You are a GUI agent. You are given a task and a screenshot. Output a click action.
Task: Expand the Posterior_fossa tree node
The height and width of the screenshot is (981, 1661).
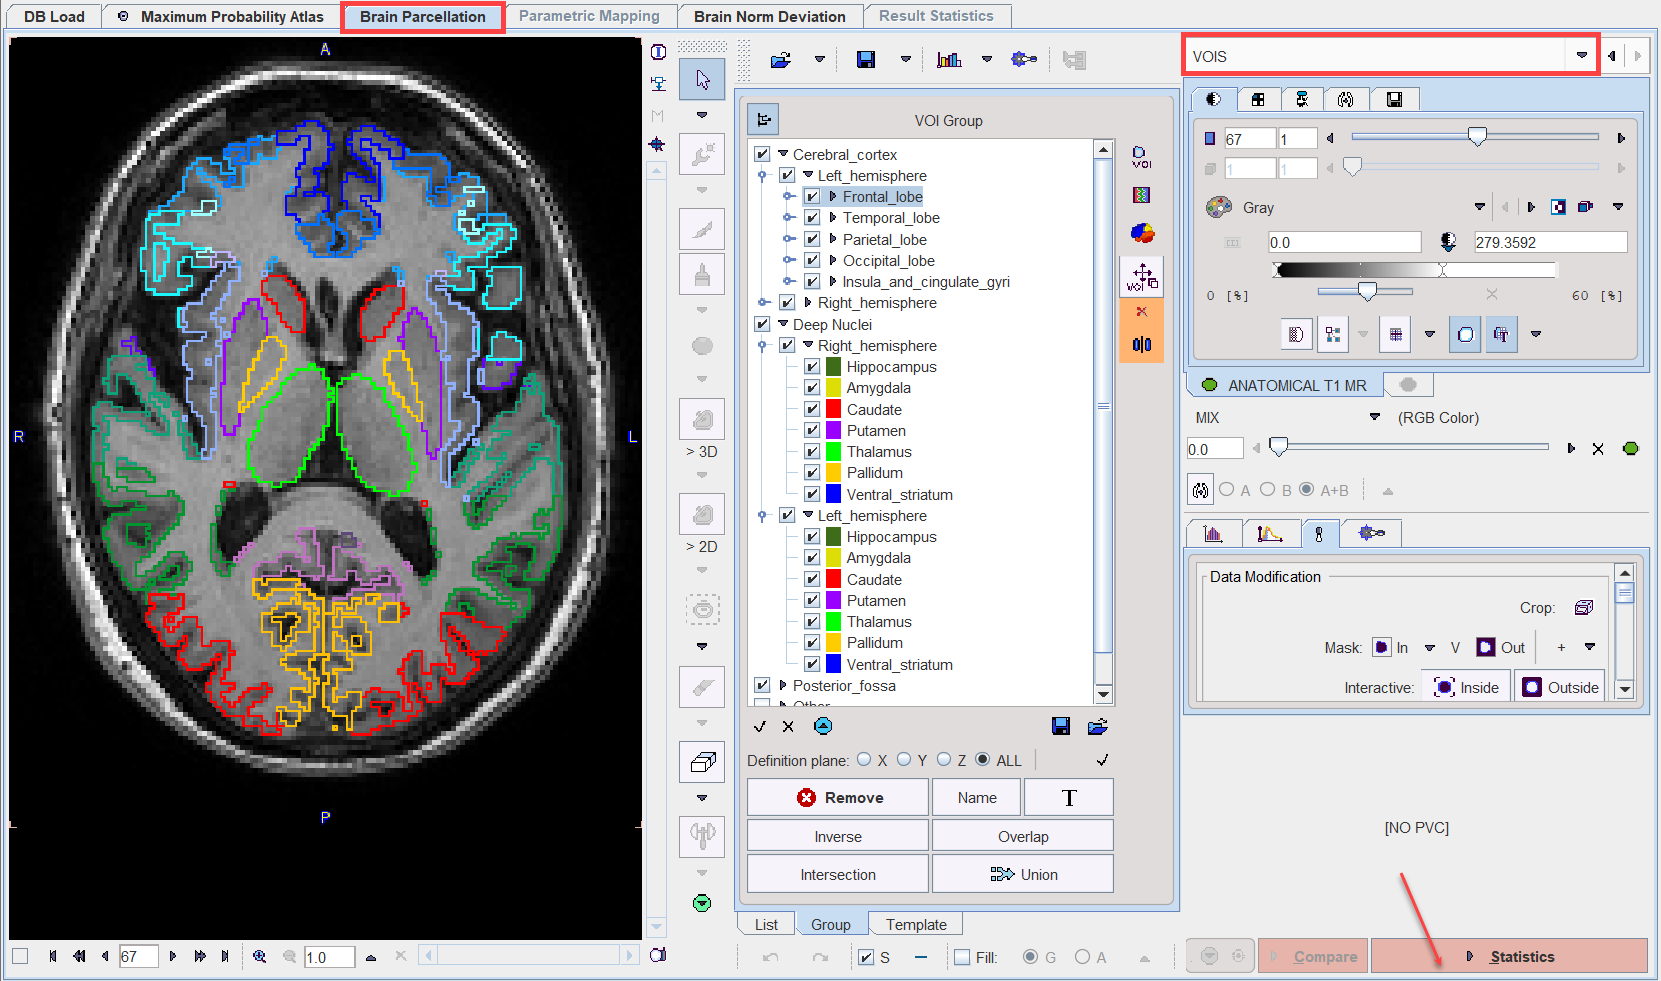point(783,686)
